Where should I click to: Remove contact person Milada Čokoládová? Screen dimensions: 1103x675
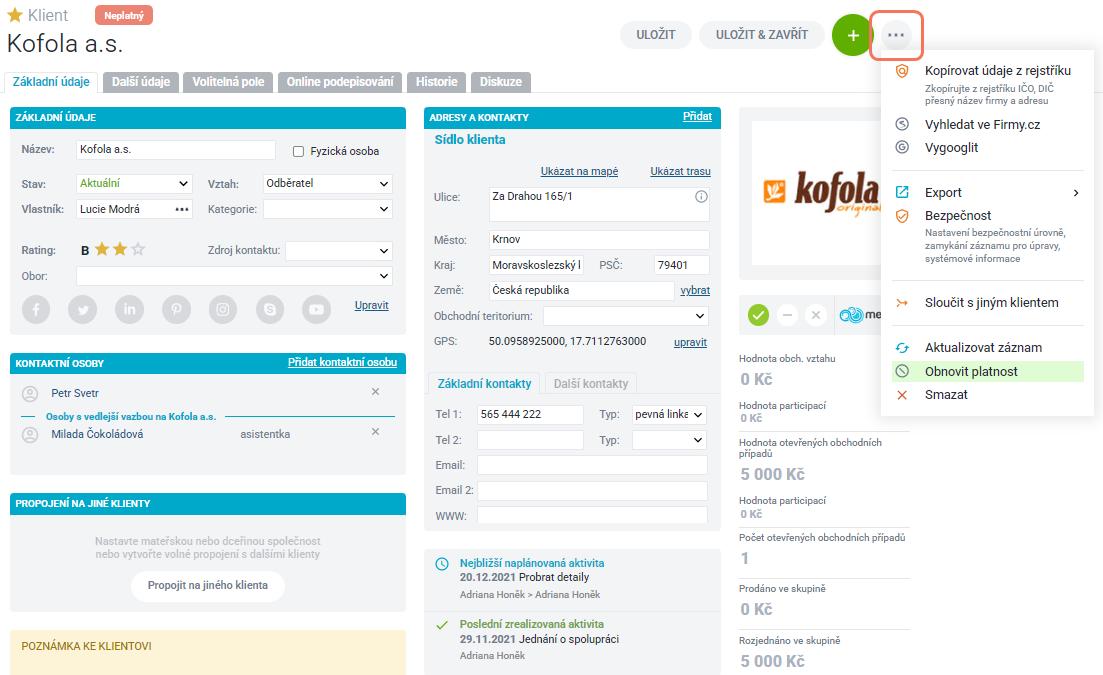376,432
